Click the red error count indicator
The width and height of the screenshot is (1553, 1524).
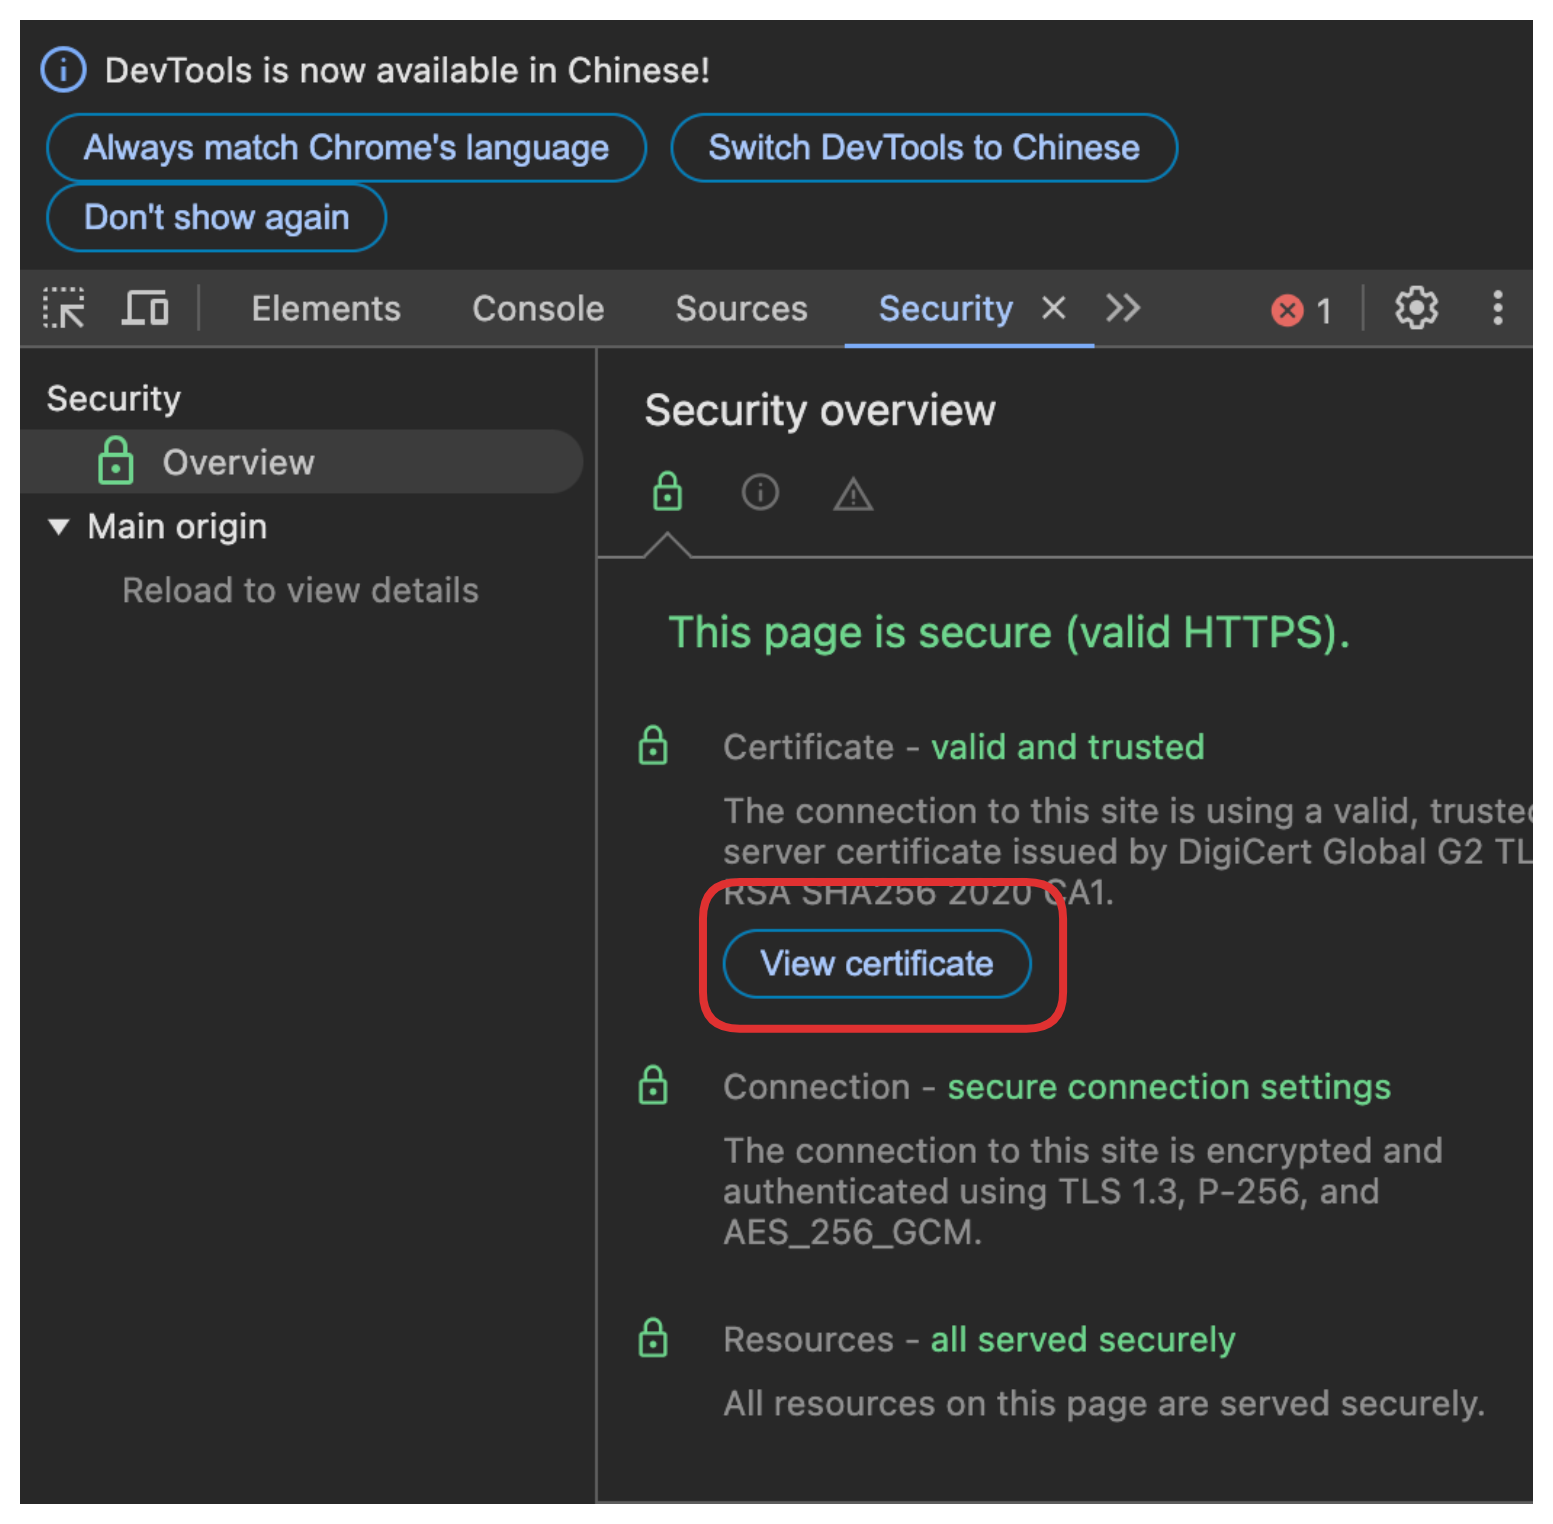pyautogui.click(x=1301, y=310)
